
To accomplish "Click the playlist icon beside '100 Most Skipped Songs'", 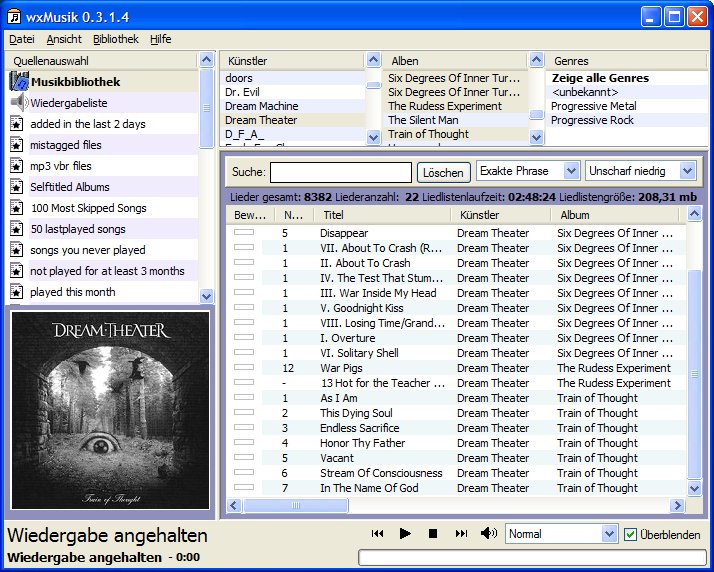I will (16, 208).
